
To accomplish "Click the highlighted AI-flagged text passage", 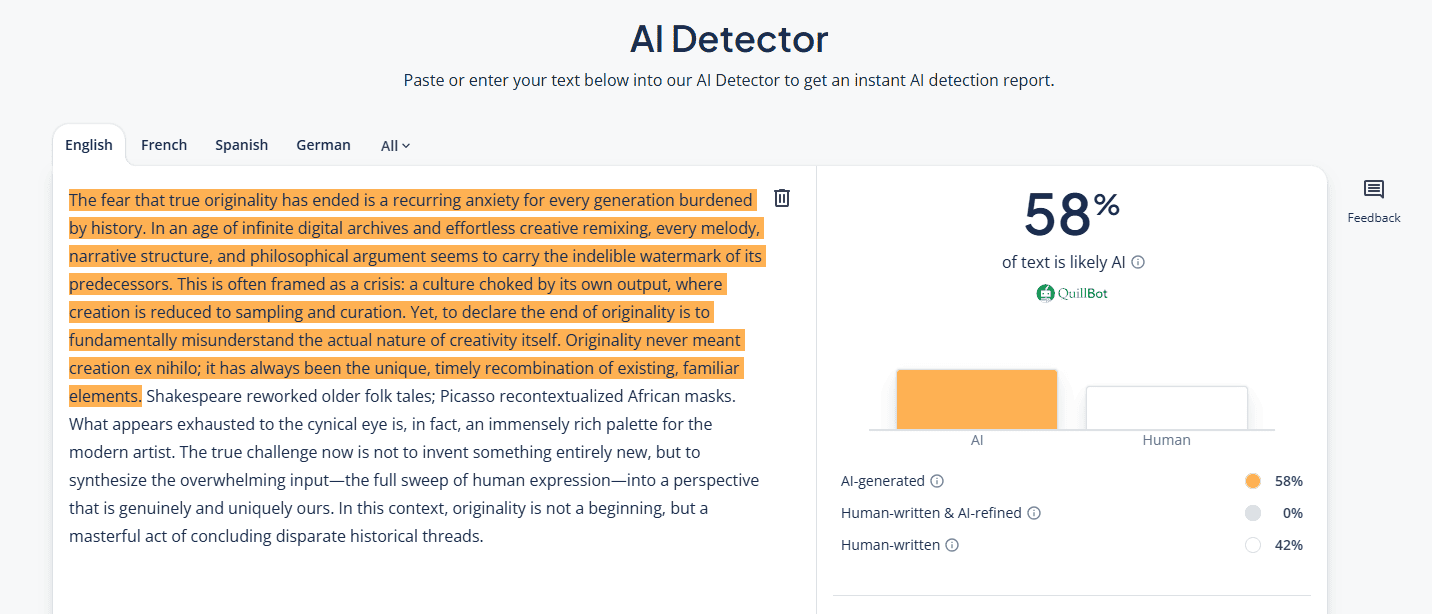I will click(x=400, y=285).
